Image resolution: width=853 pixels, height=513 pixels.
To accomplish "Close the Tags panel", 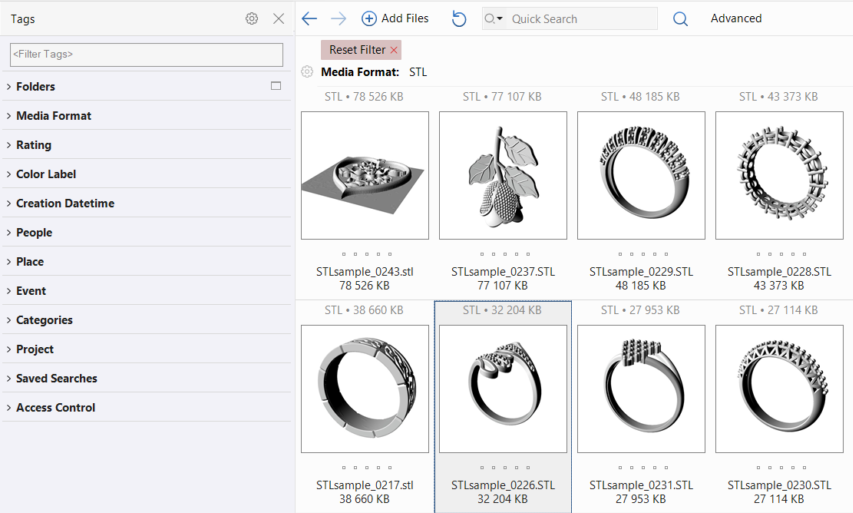I will click(279, 19).
